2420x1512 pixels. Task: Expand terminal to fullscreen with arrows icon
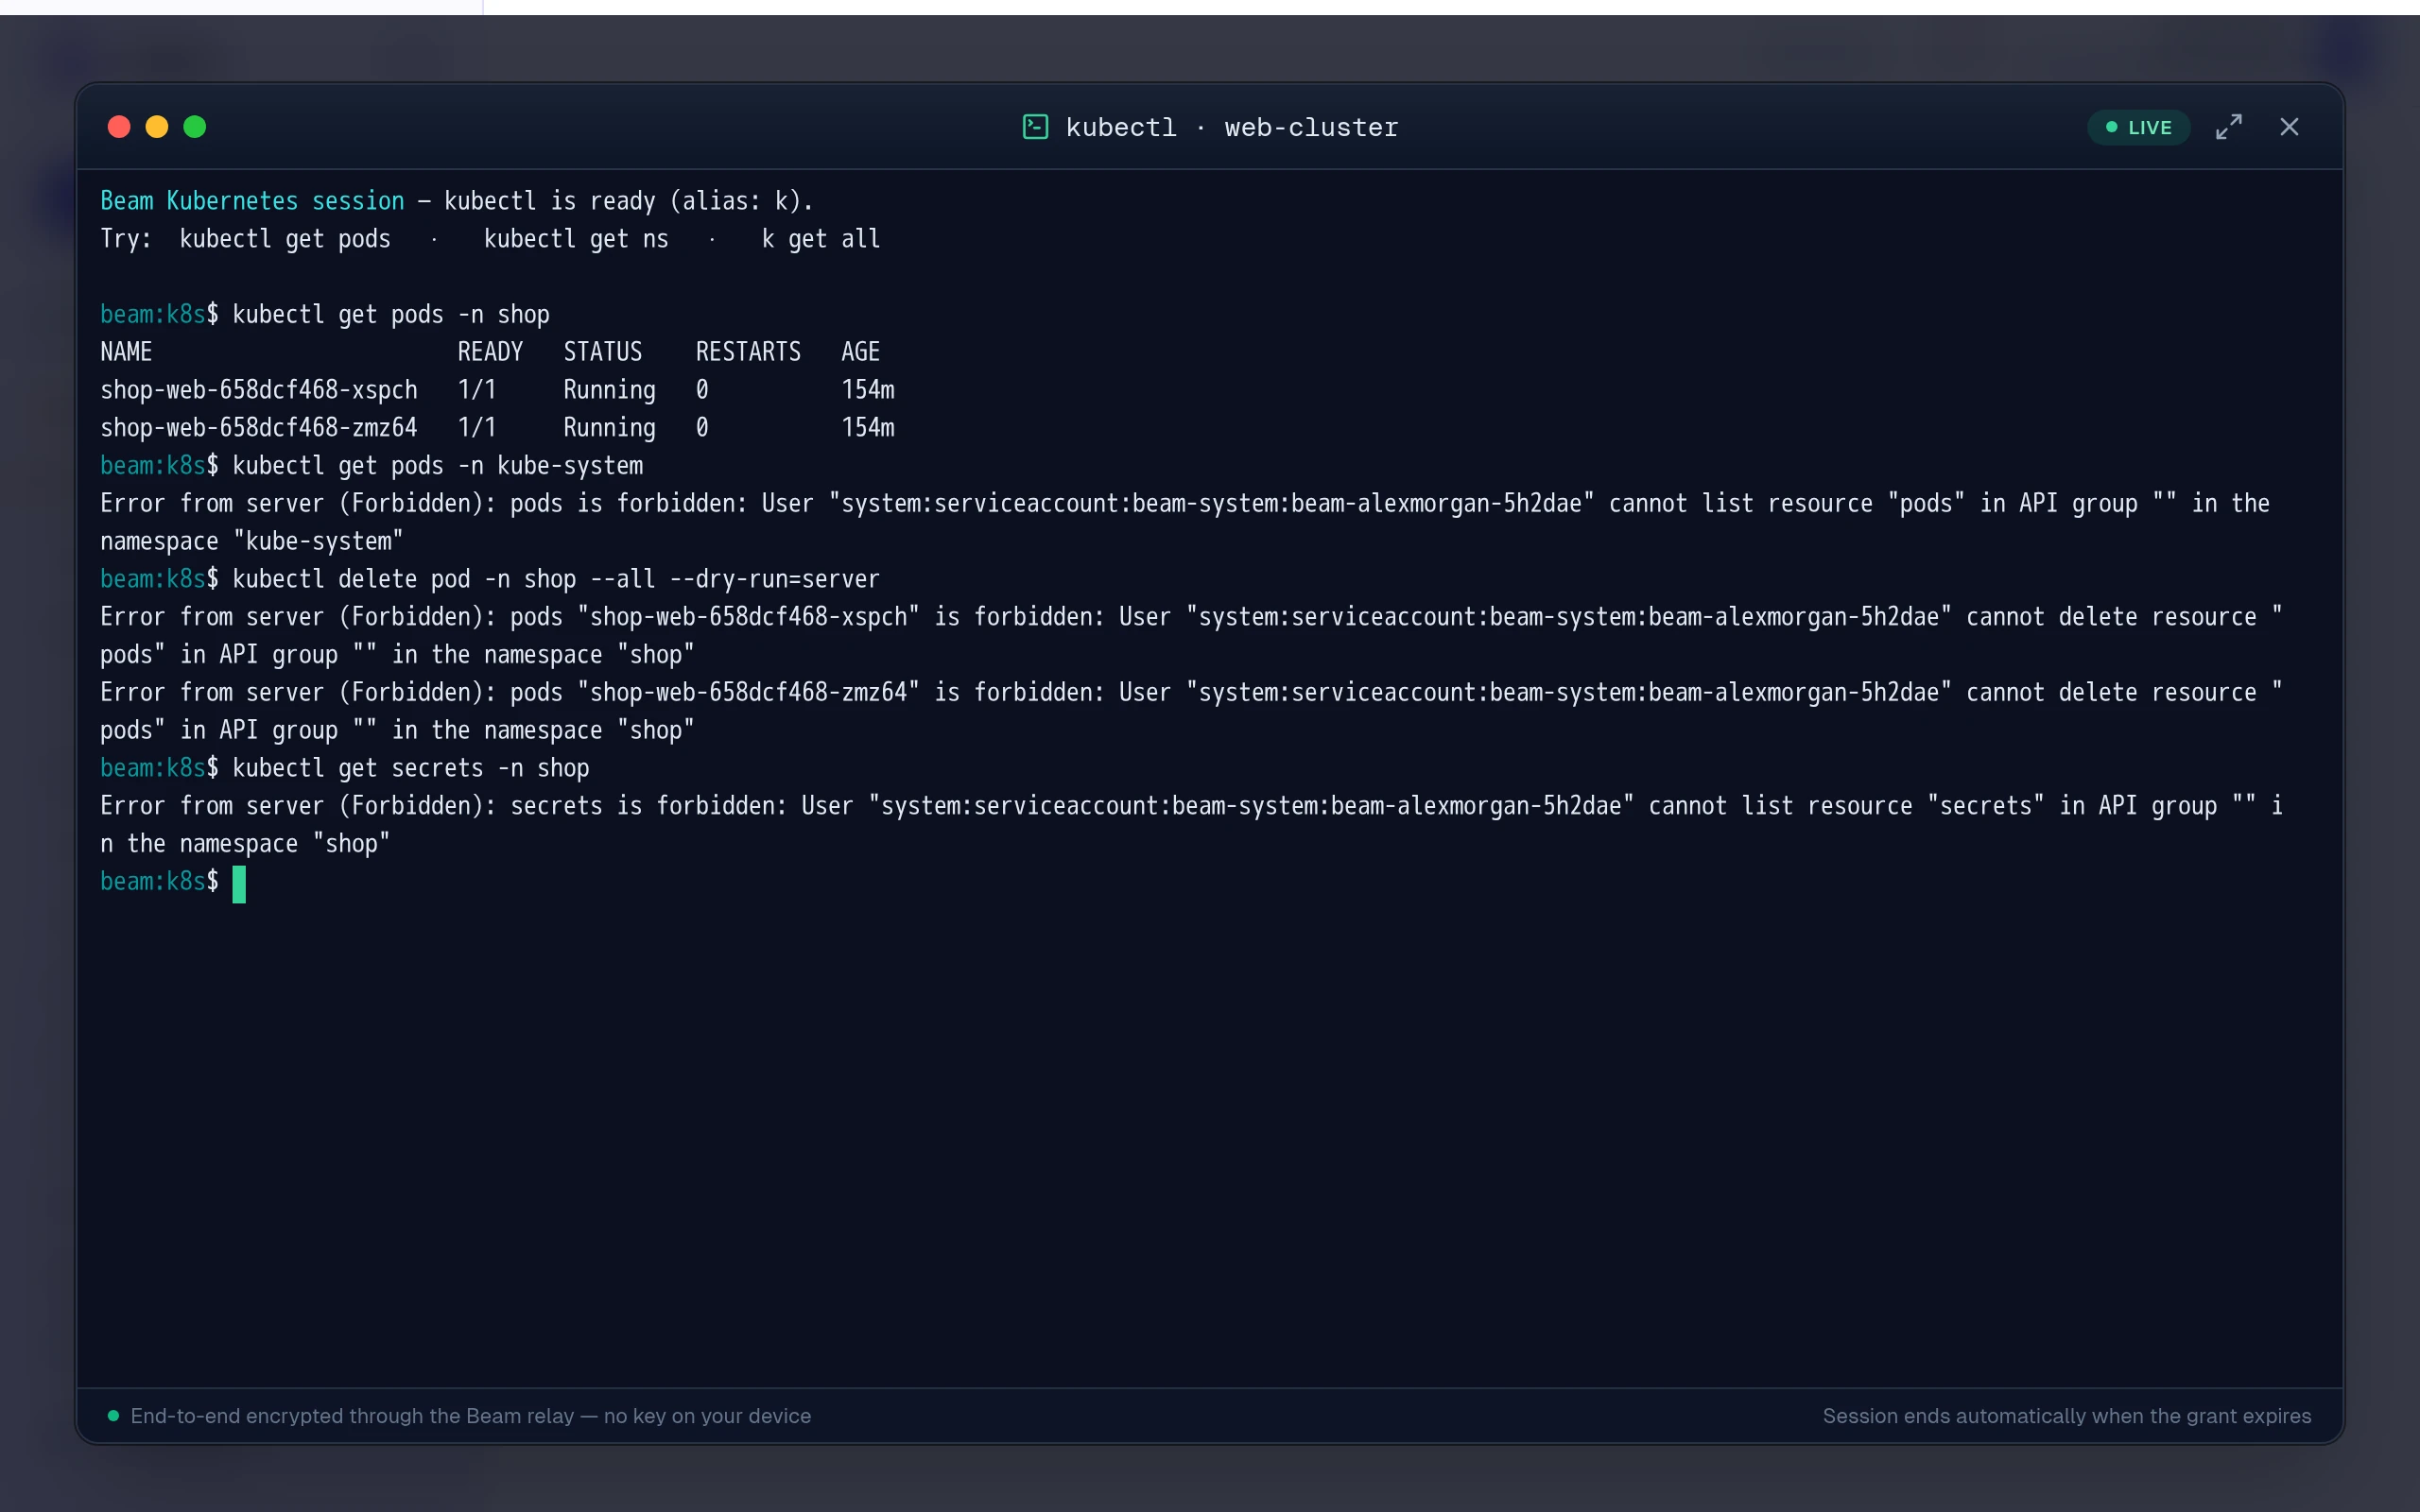[2229, 127]
